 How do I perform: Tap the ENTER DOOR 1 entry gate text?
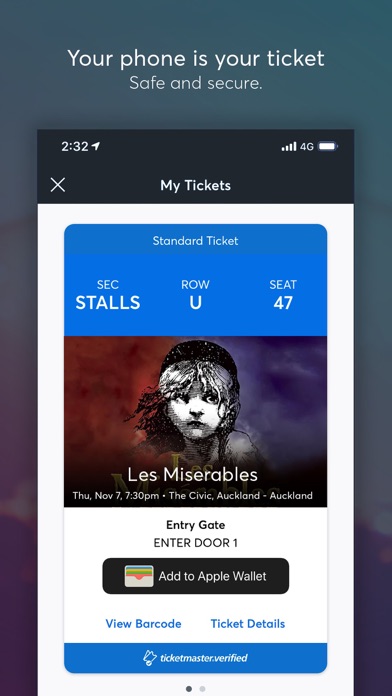[x=196, y=542]
